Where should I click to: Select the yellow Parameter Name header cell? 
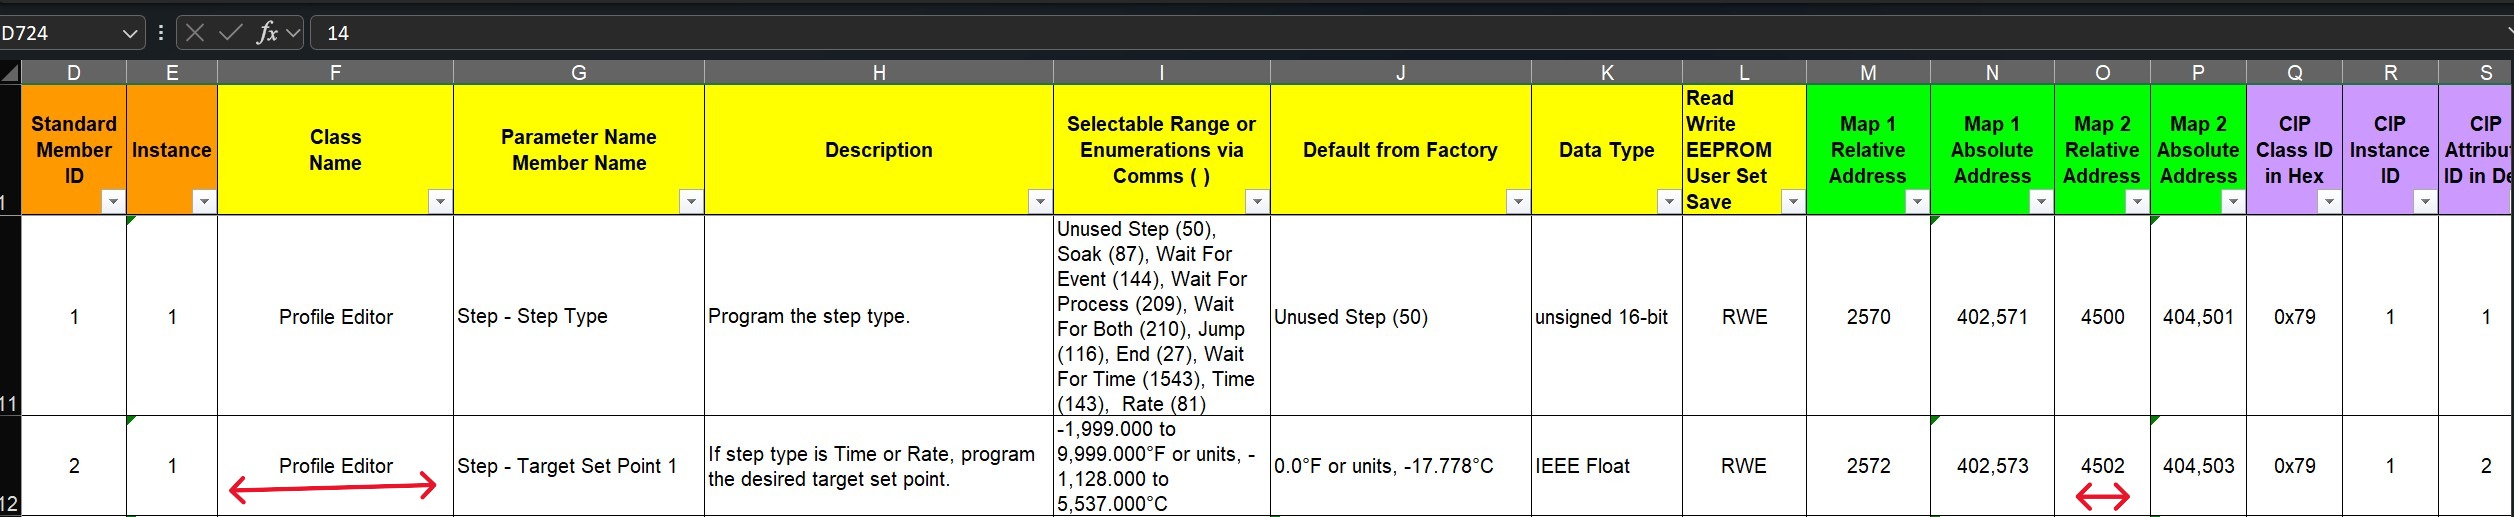[x=579, y=150]
